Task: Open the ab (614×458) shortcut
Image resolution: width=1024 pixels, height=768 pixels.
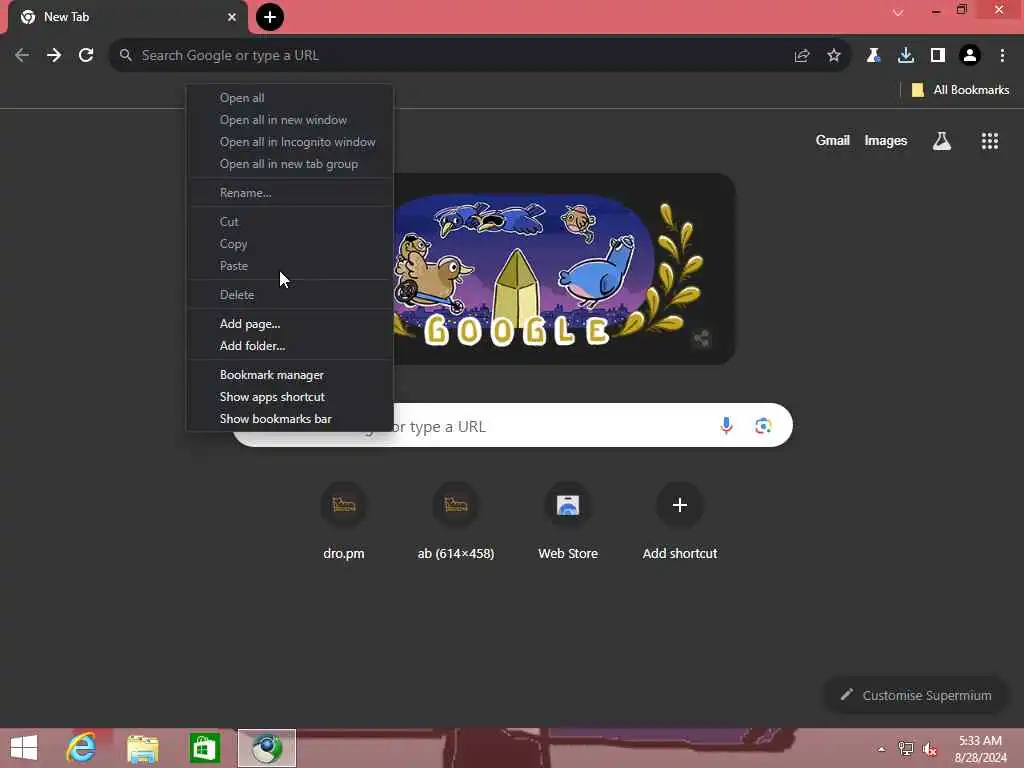Action: click(456, 522)
